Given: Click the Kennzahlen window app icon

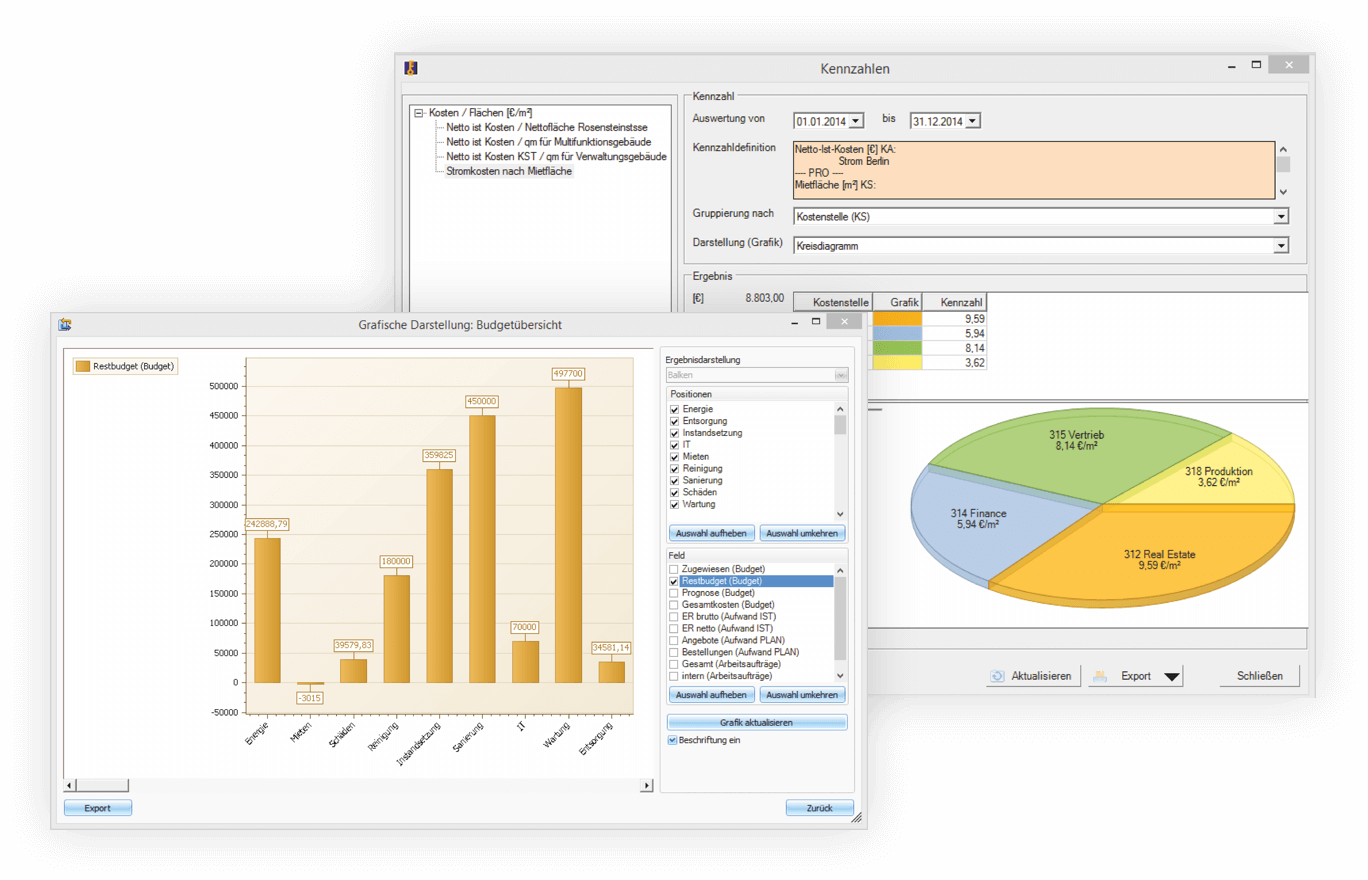Looking at the screenshot, I should tap(410, 68).
